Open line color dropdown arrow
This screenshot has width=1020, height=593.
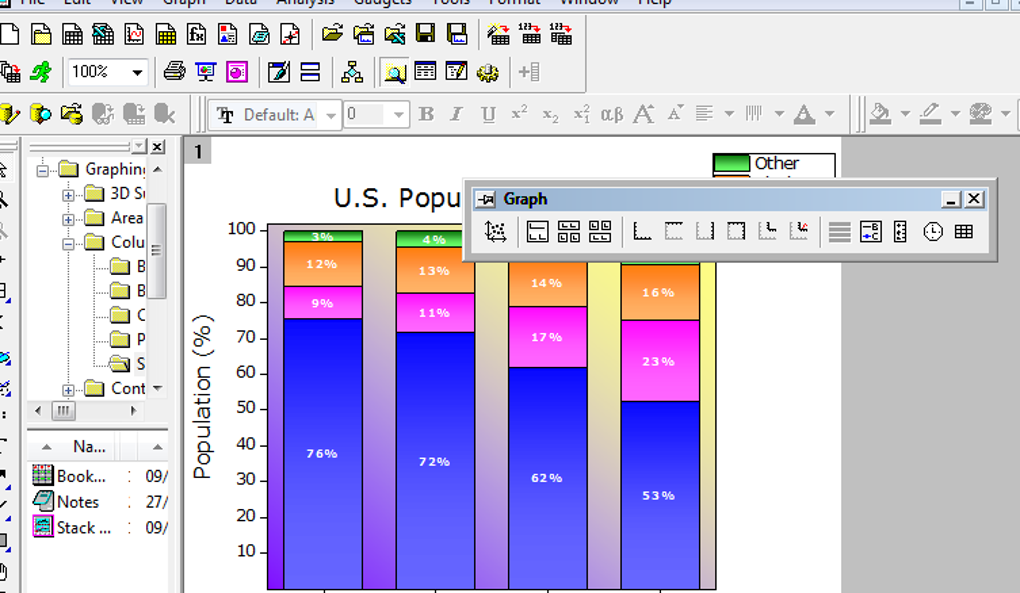point(956,114)
